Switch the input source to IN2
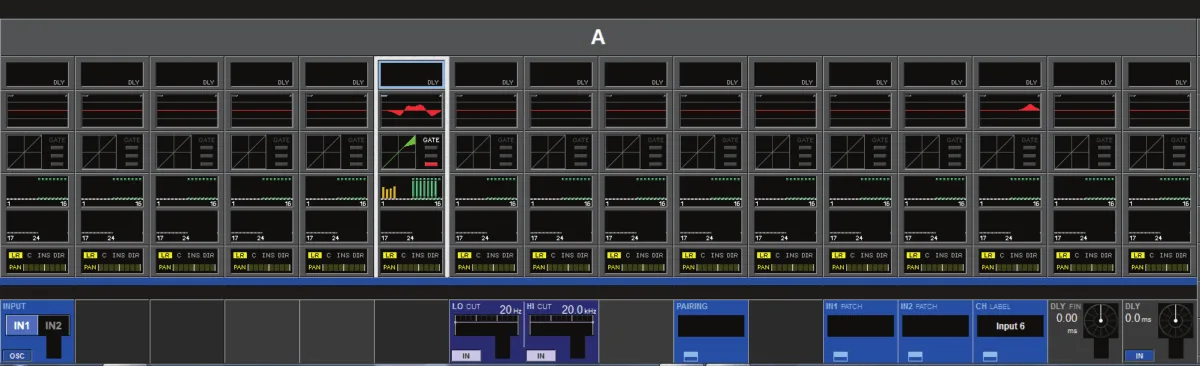 click(53, 326)
